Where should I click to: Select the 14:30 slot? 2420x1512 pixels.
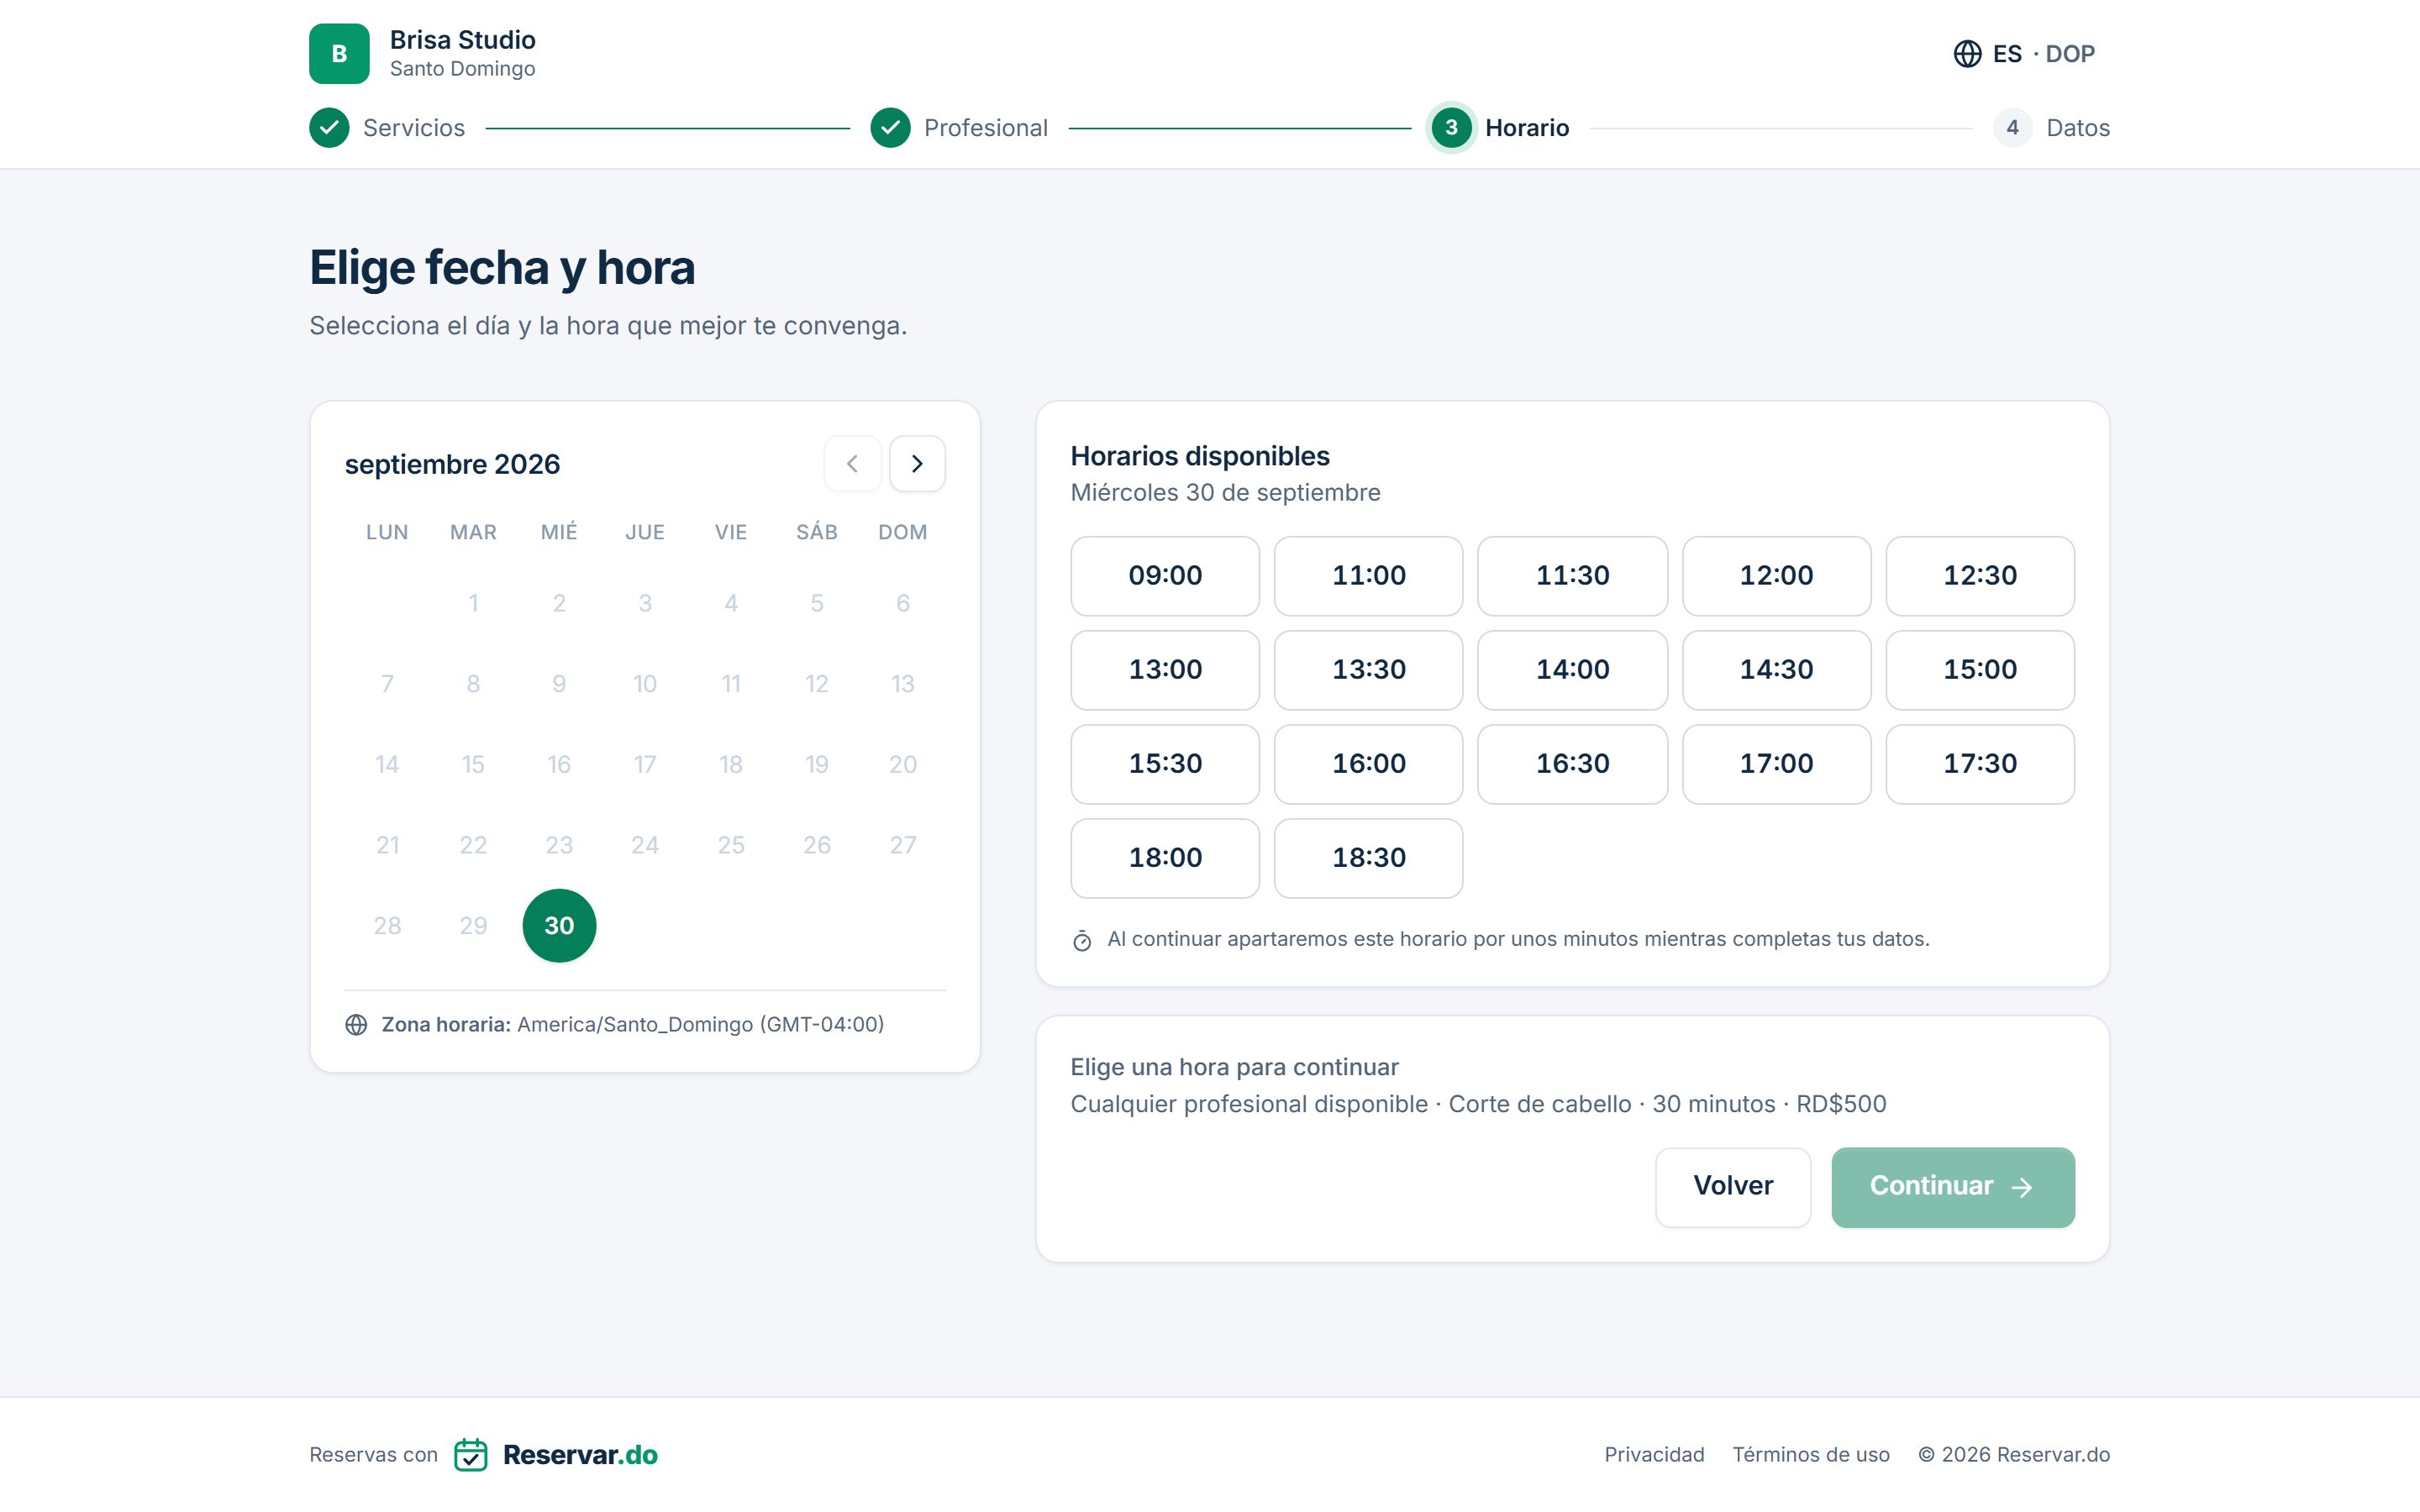pyautogui.click(x=1776, y=670)
